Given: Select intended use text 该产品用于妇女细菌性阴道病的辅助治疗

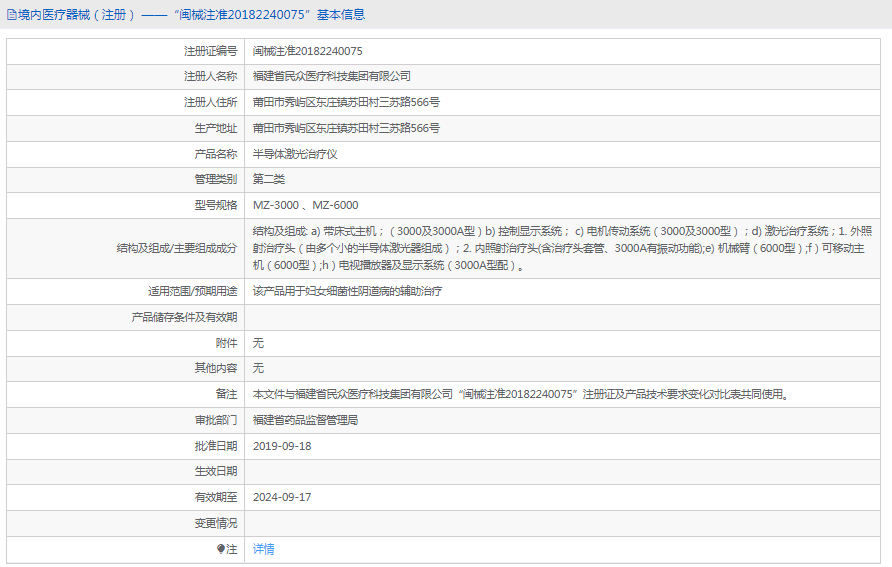Looking at the screenshot, I should pyautogui.click(x=347, y=291).
